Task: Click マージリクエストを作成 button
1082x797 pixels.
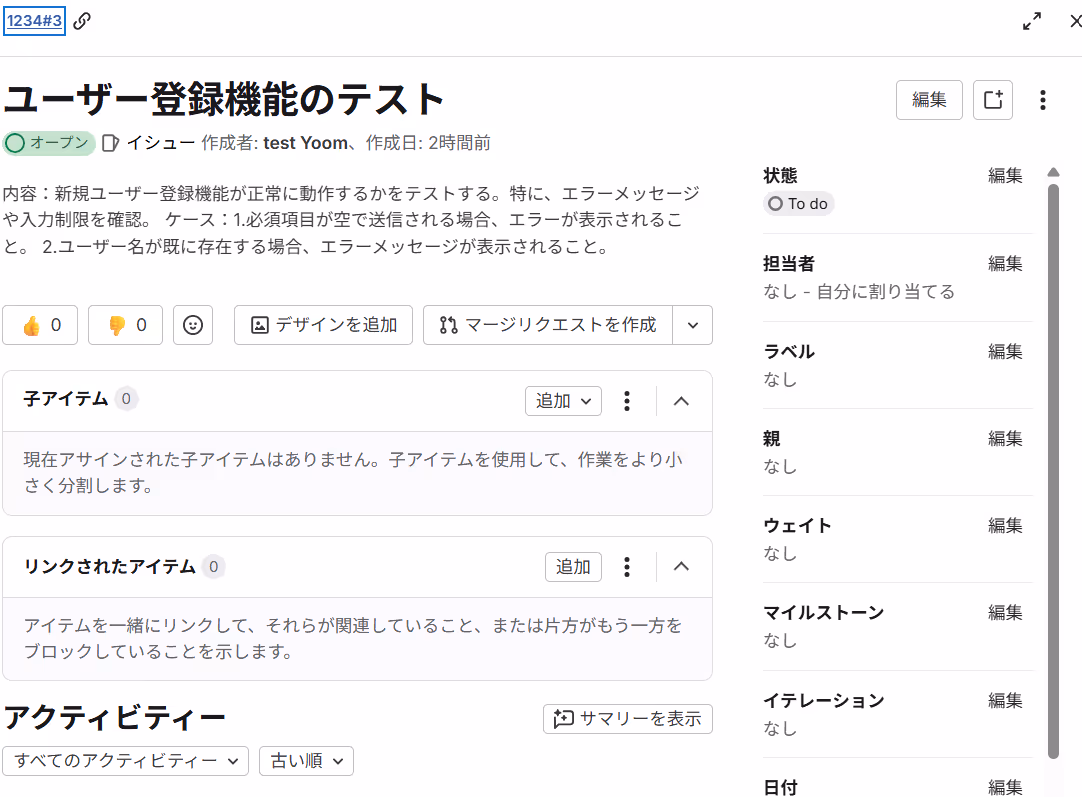Action: 548,325
